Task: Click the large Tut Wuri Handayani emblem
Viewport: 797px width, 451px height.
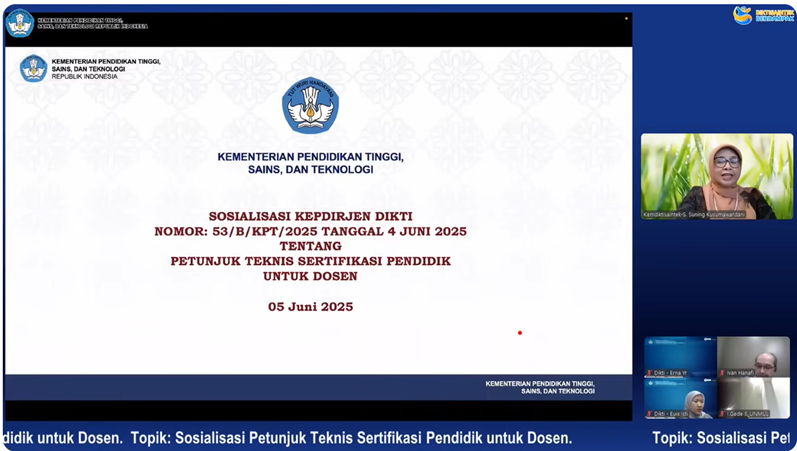Action: tap(311, 106)
